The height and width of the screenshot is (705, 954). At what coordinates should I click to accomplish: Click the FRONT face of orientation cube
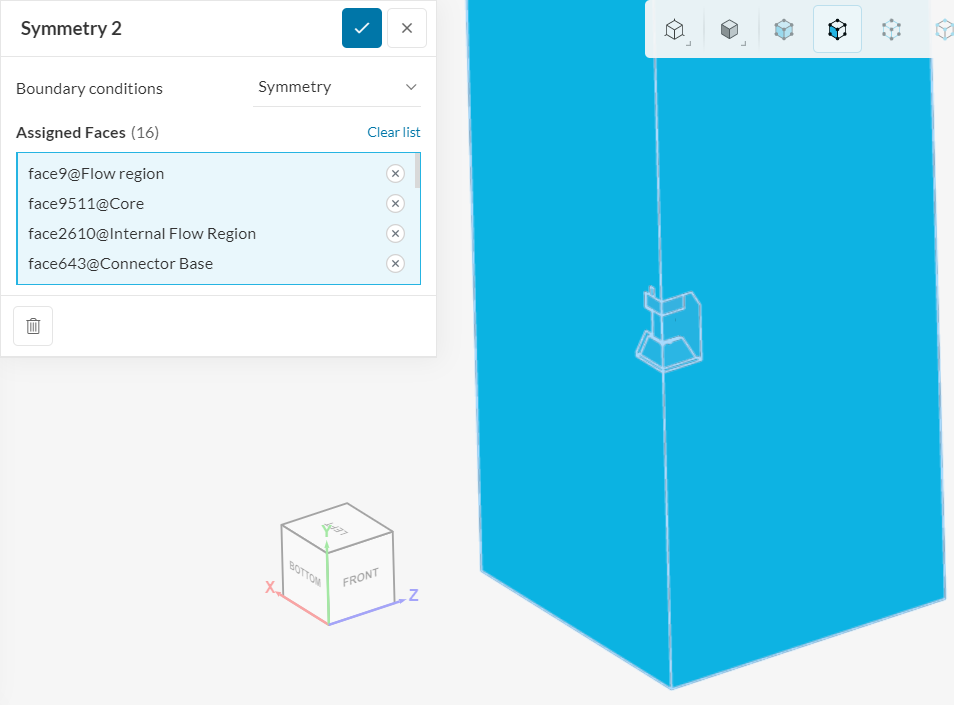point(360,578)
